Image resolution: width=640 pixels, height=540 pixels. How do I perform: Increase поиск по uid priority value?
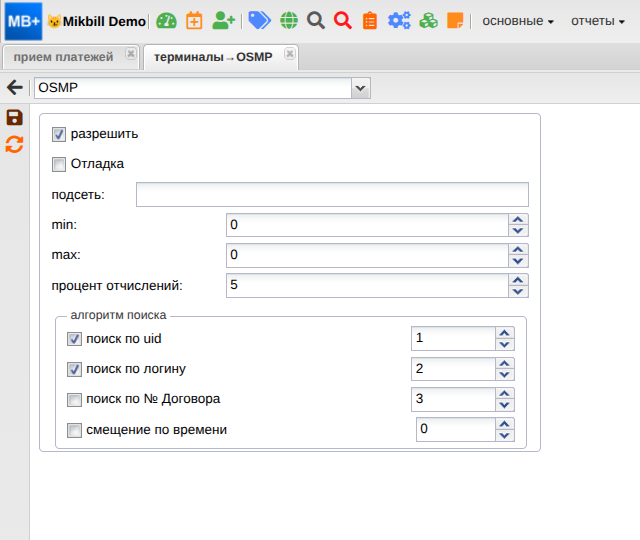(x=505, y=333)
